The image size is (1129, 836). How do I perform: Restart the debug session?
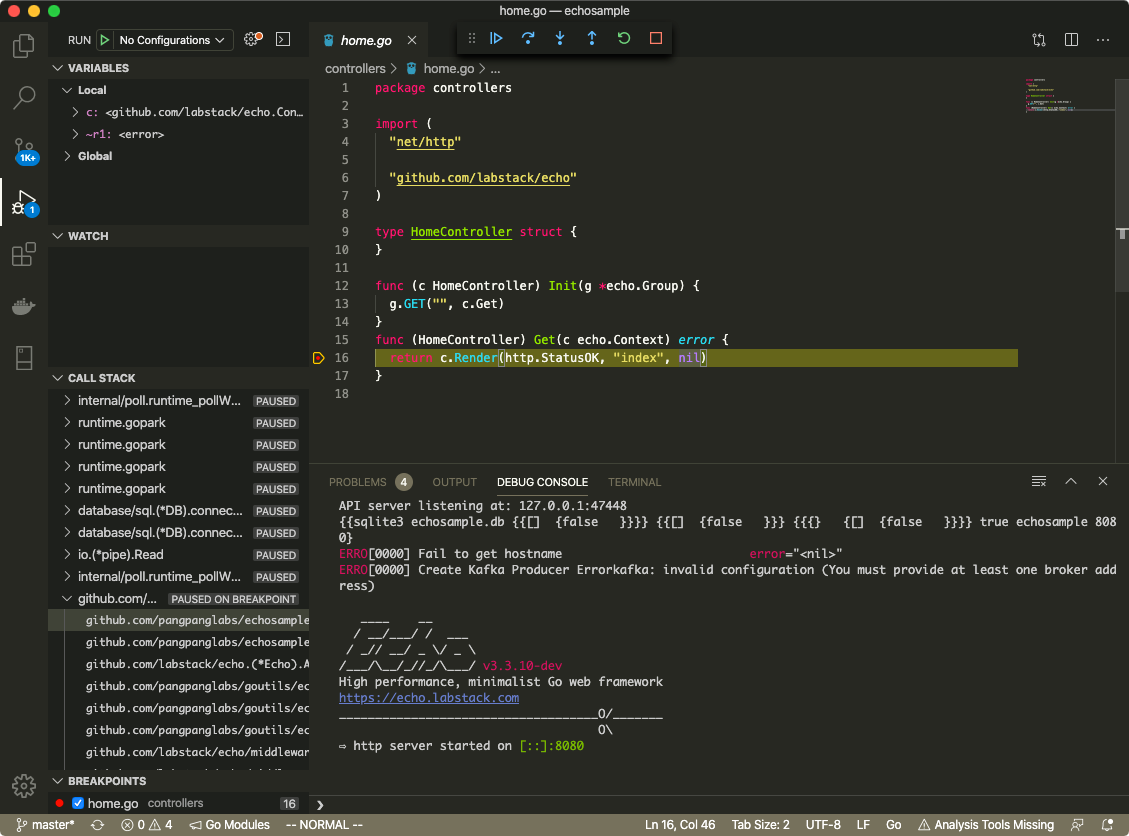click(x=624, y=39)
